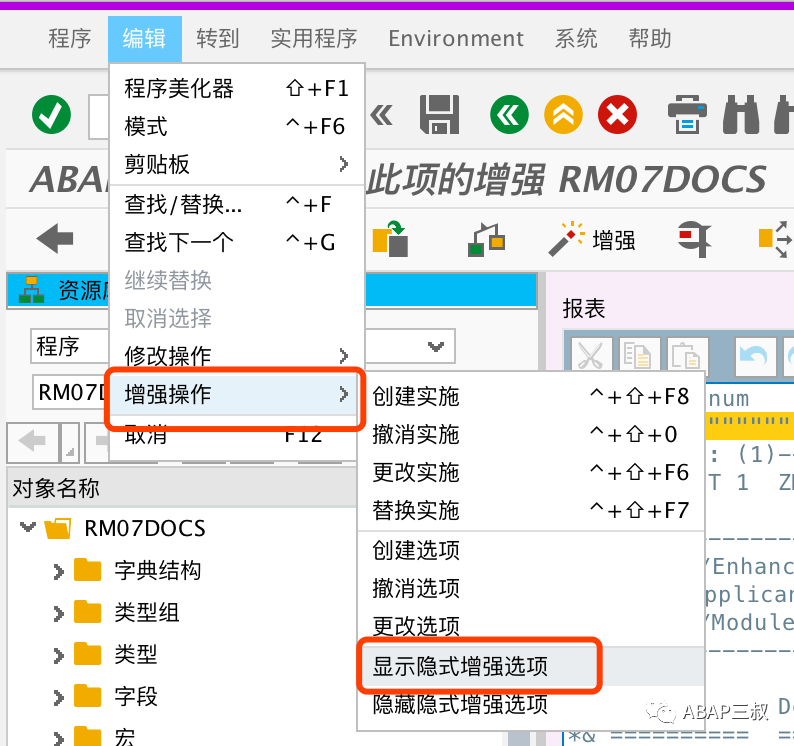Click the RM07DOCS program name input field
The image size is (794, 746).
click(x=71, y=392)
